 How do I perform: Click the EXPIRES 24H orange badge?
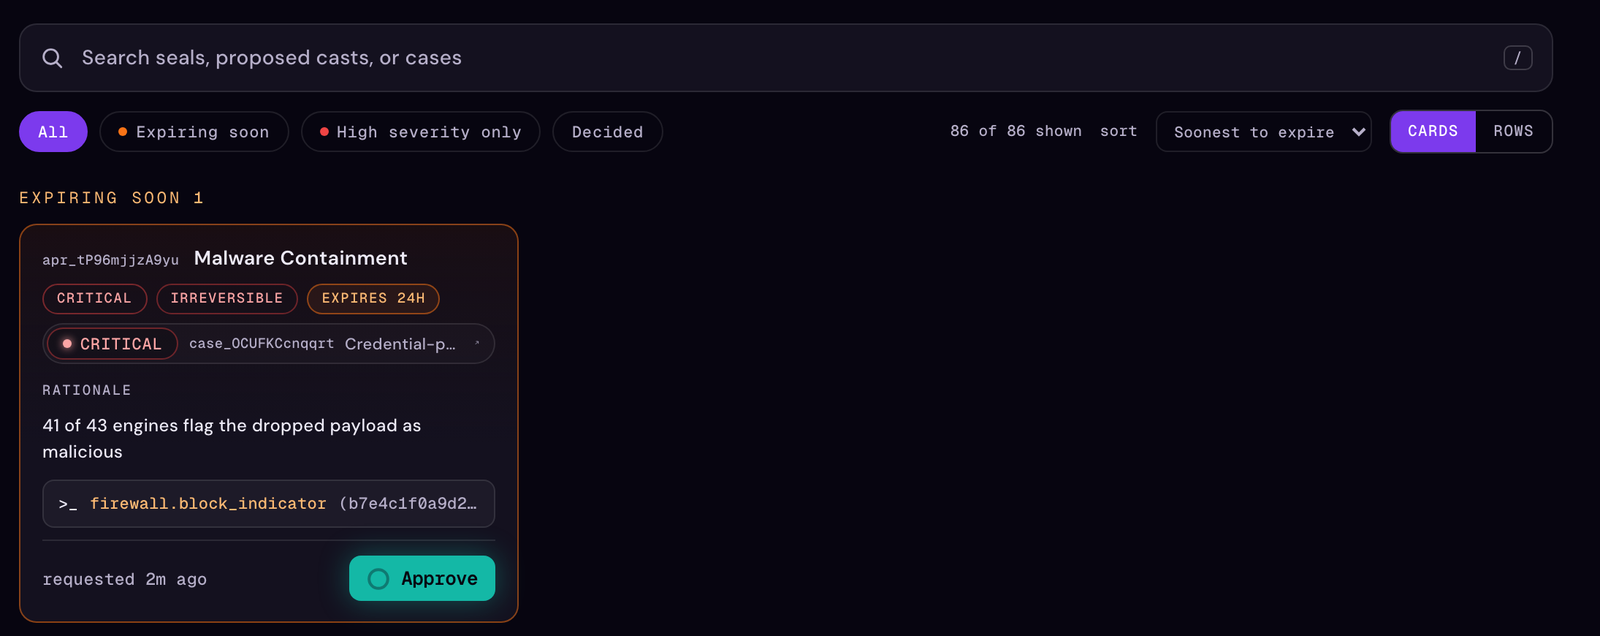373,298
